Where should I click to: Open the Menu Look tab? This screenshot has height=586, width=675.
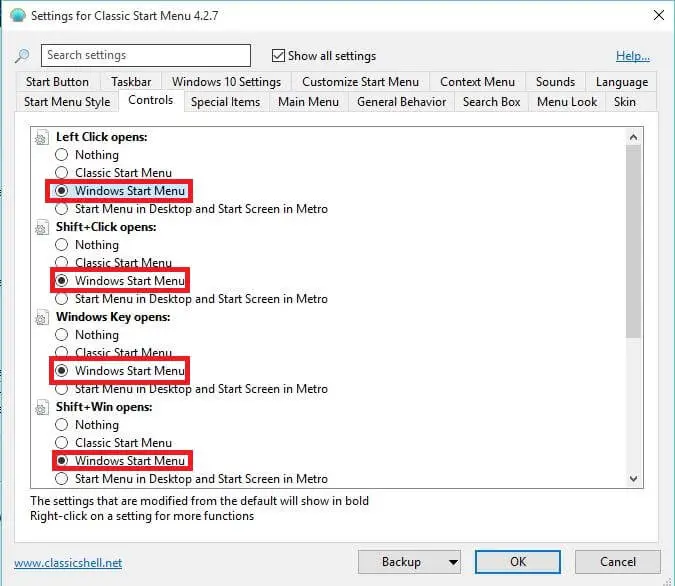click(x=567, y=102)
